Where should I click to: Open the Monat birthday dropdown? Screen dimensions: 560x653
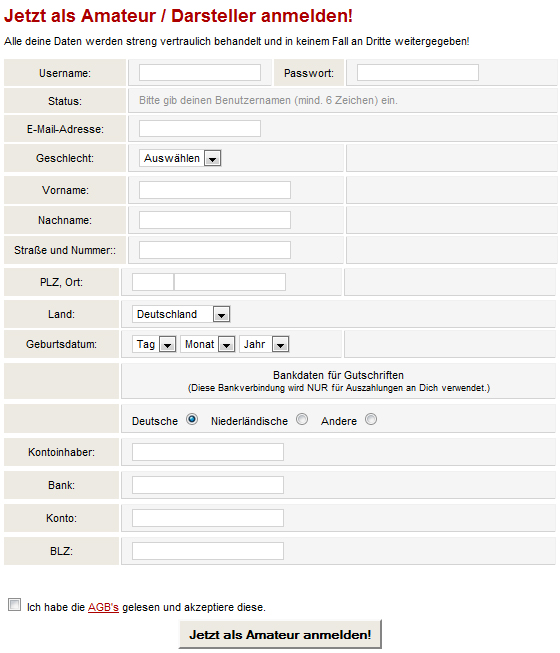pos(207,344)
